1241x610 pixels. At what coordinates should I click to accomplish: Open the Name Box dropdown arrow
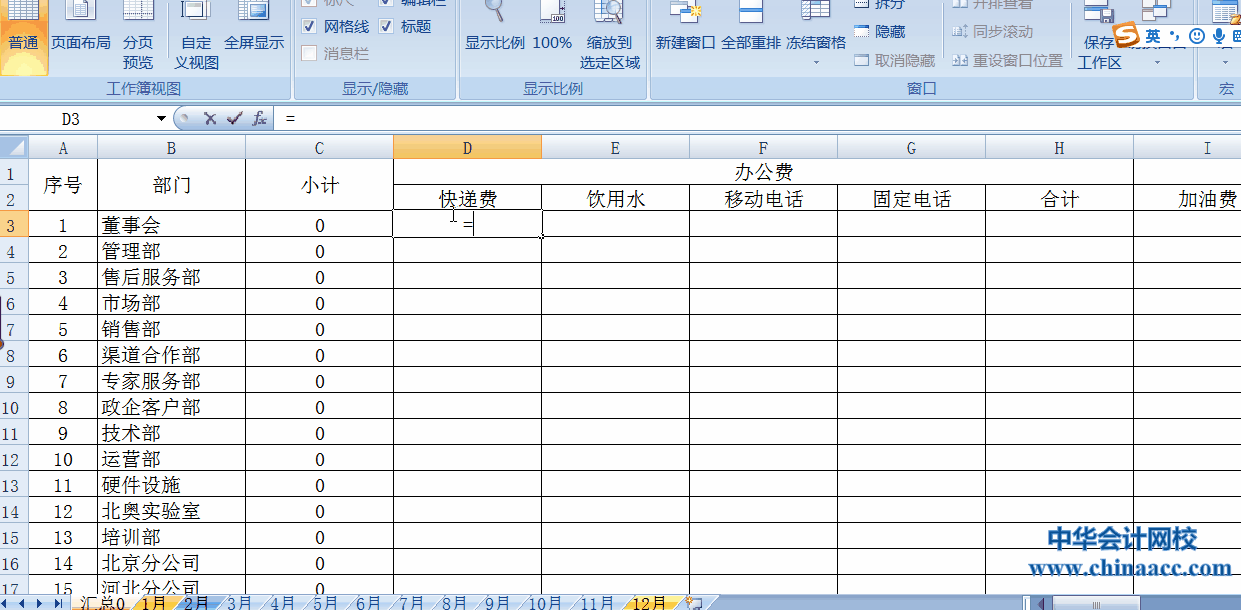click(160, 117)
